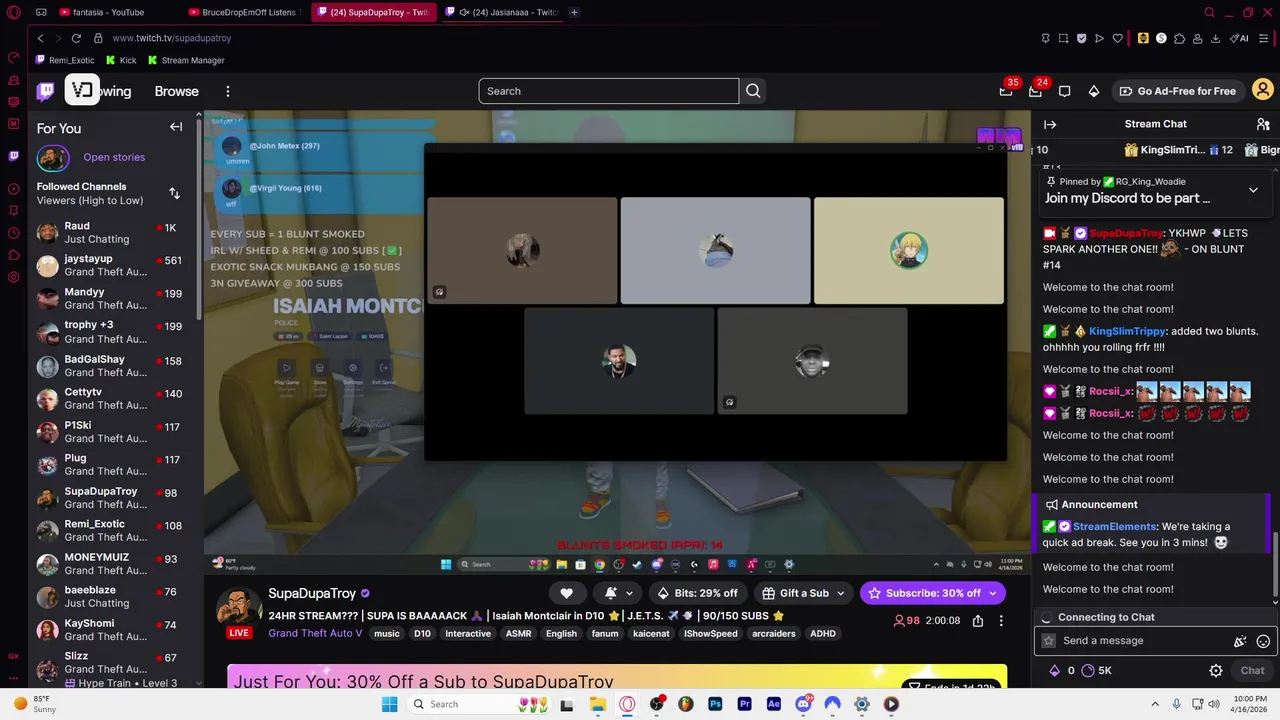Open the chat community users icon
This screenshot has width=1280, height=720.
1263,124
